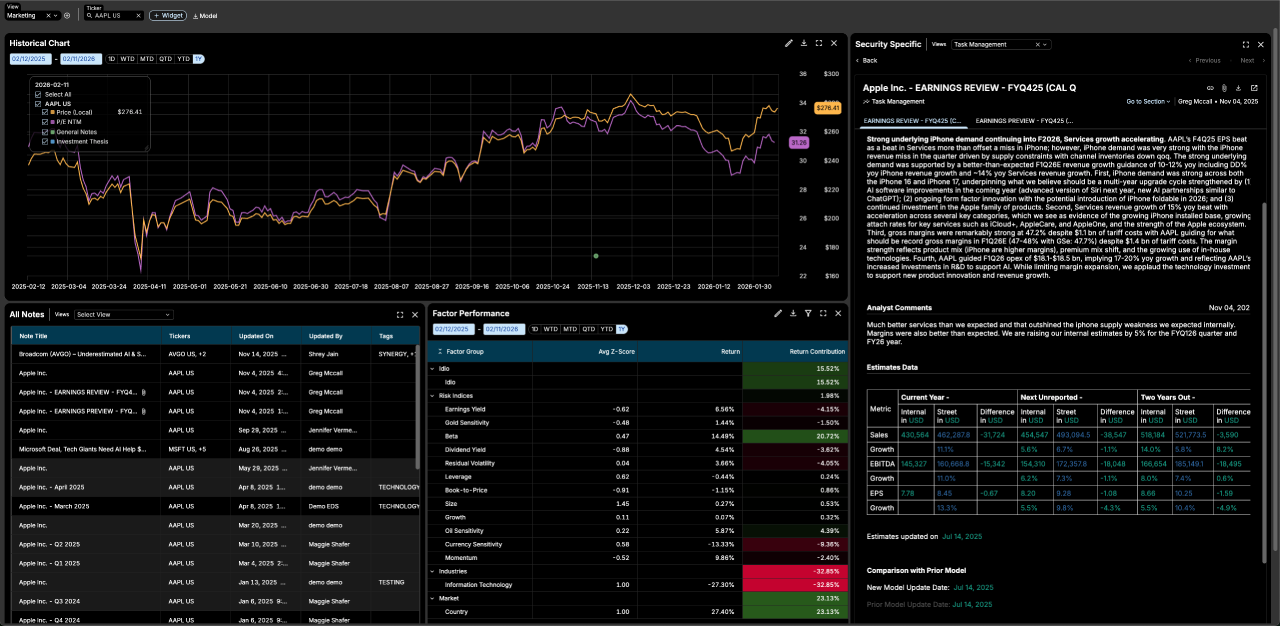This screenshot has height=626, width=1280.
Task: Collapse the Risk Indices factor group
Action: (433, 396)
